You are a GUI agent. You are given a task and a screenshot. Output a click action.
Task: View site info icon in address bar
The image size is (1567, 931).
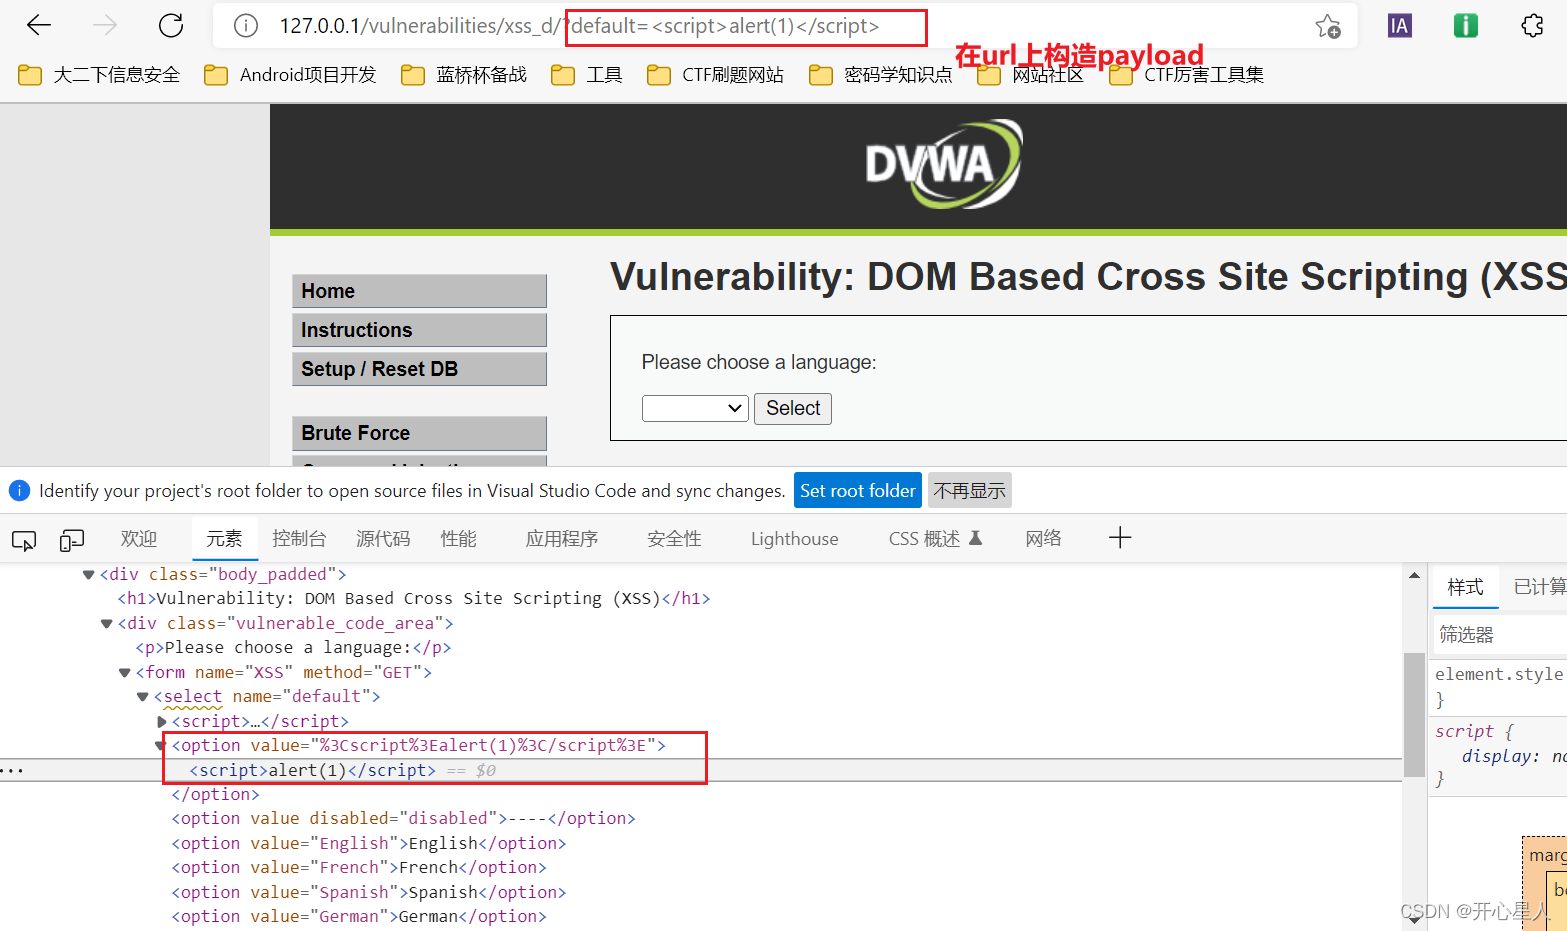pos(246,26)
